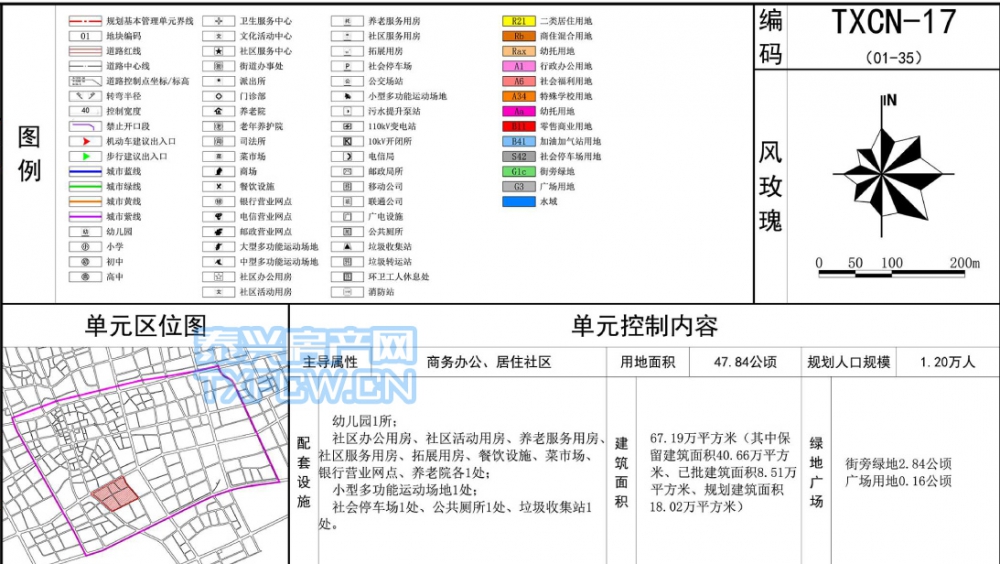Screen dimensions: 1000x564
Task: Click the 环卫工人休息处 symbol
Action: click(x=348, y=276)
